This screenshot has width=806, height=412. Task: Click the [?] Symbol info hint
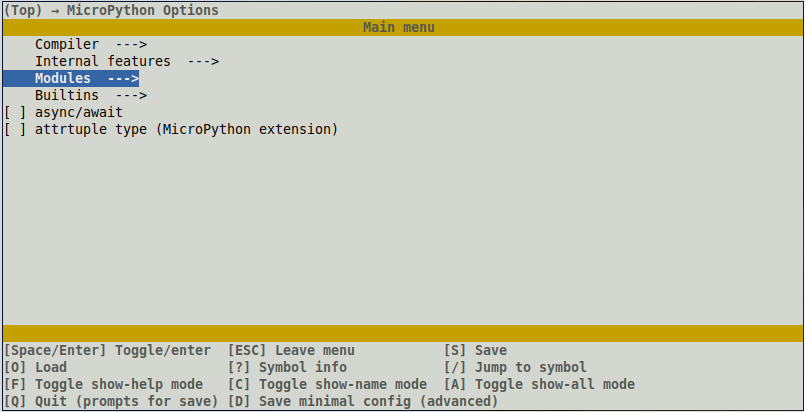click(288, 368)
